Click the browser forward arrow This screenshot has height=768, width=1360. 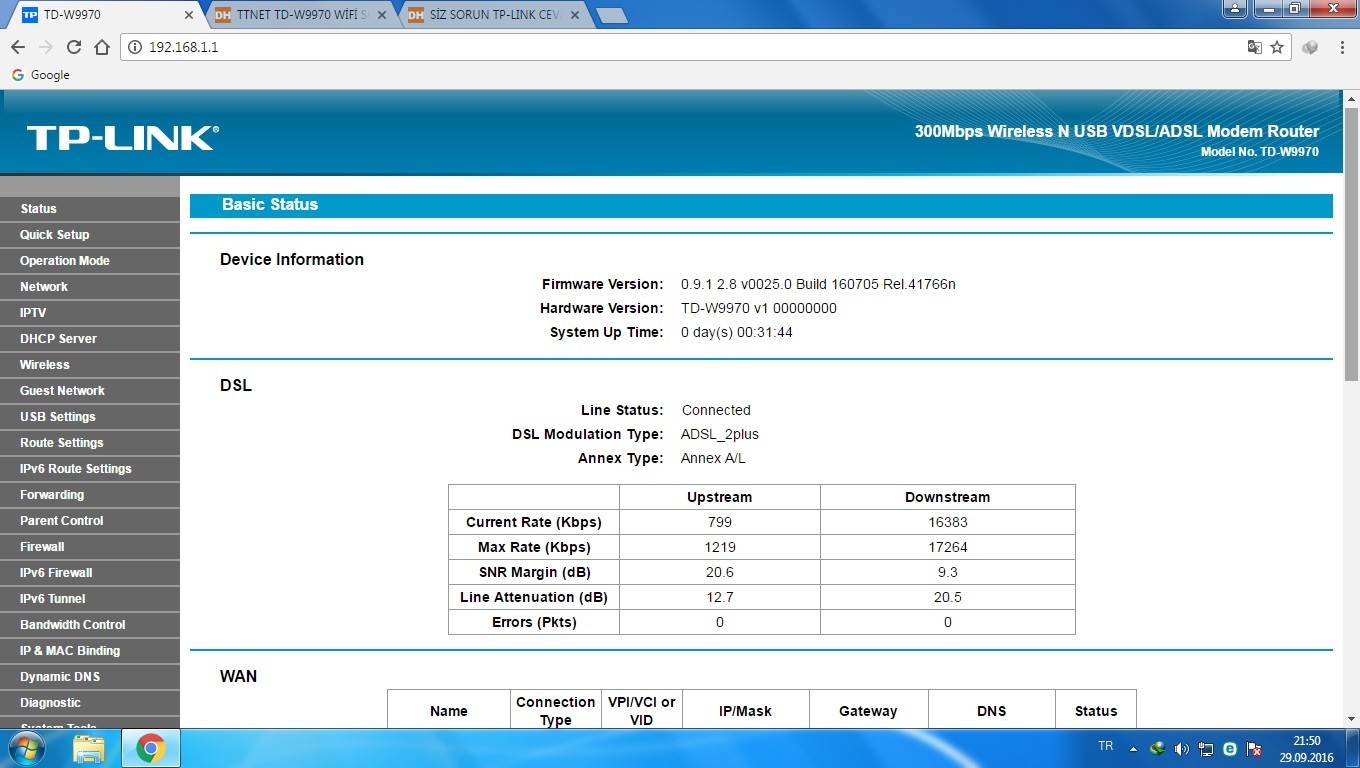click(46, 47)
